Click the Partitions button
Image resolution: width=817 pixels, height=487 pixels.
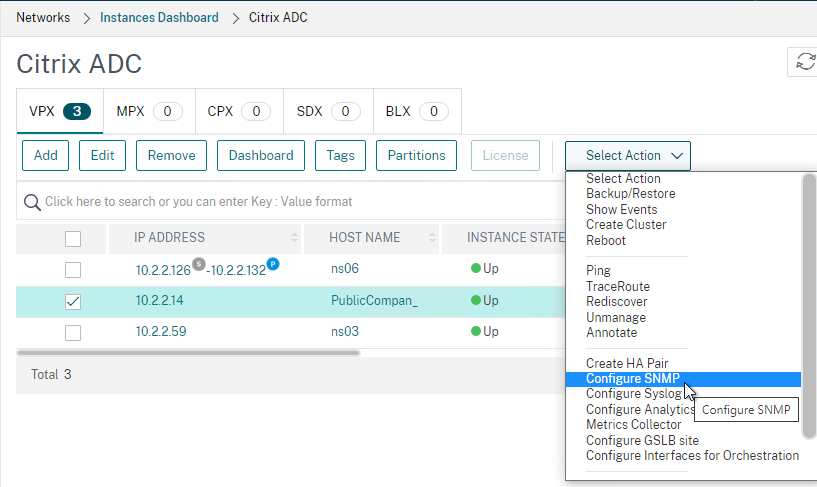pos(416,156)
